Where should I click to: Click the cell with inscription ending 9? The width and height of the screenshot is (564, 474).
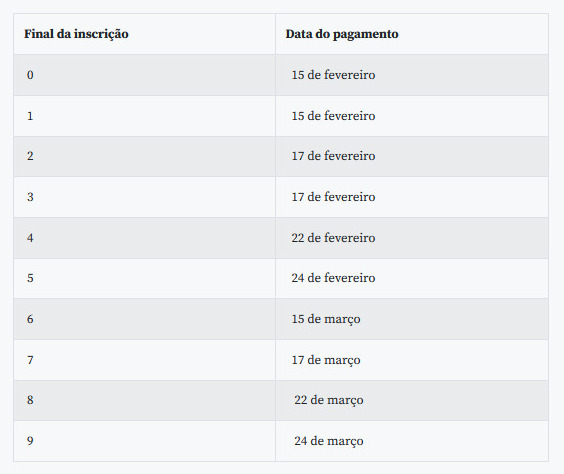[x=144, y=441]
